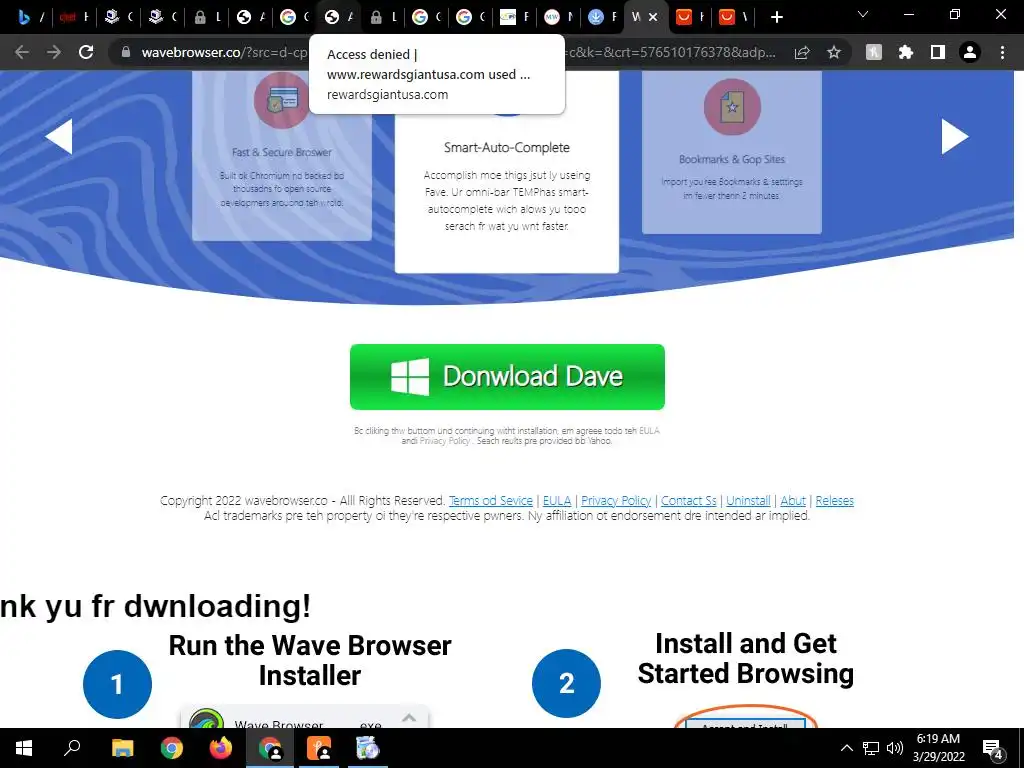Open the footer EULA link

(557, 500)
